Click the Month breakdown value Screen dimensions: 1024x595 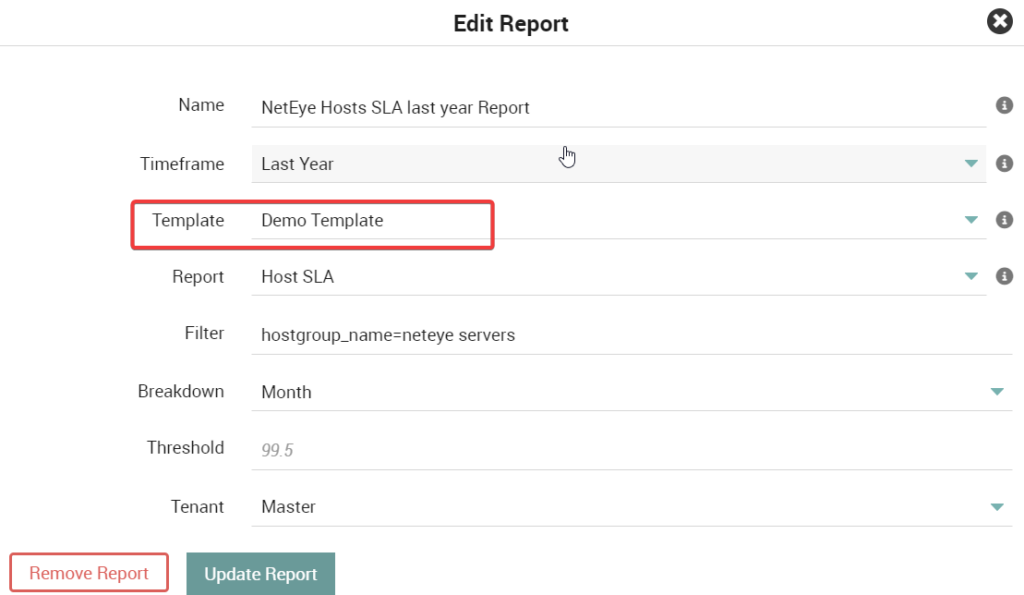point(286,392)
